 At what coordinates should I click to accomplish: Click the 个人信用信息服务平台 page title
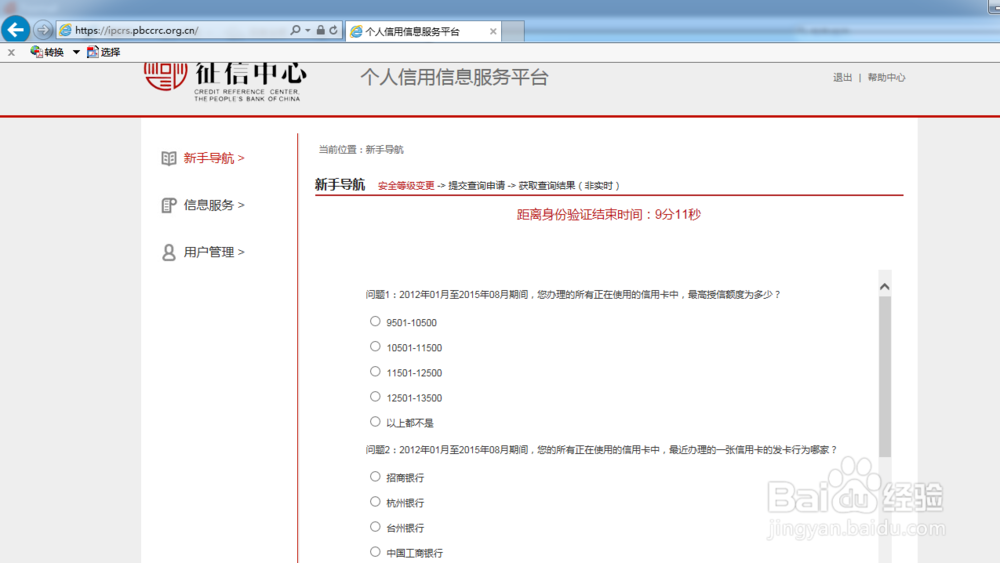[x=454, y=77]
